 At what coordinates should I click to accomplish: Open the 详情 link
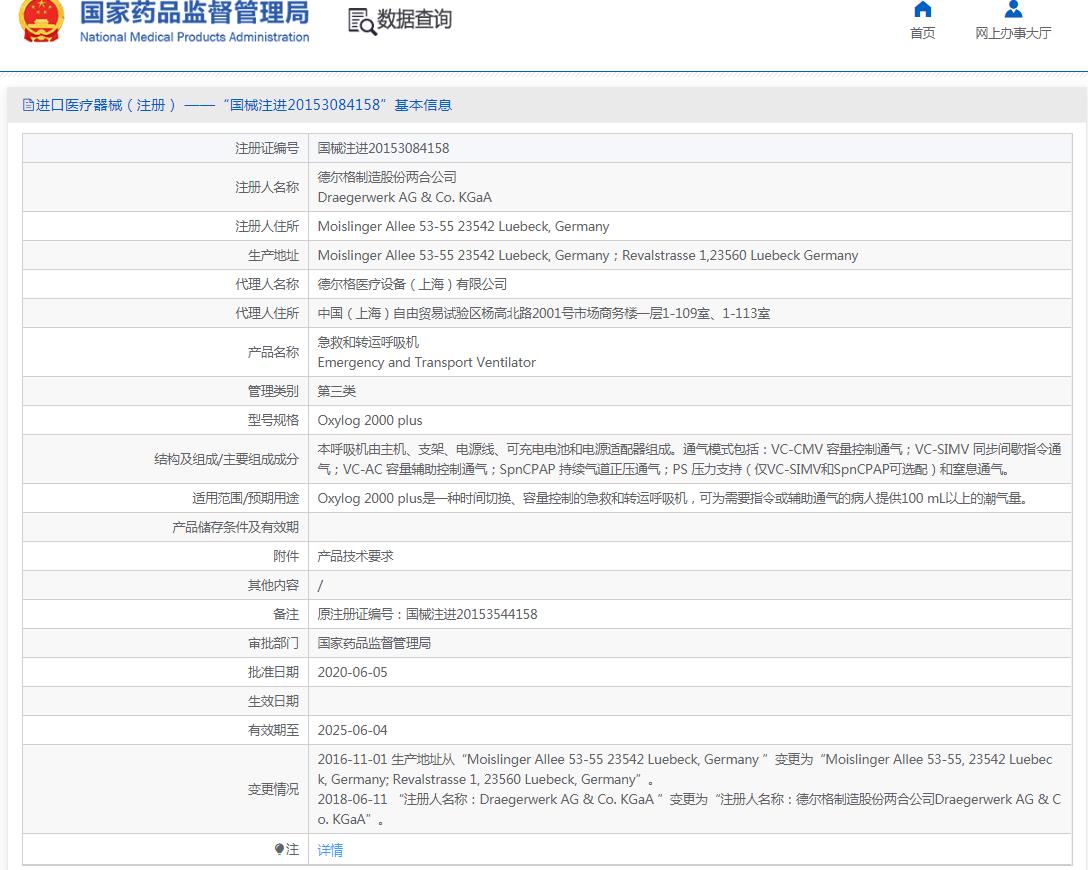click(330, 850)
